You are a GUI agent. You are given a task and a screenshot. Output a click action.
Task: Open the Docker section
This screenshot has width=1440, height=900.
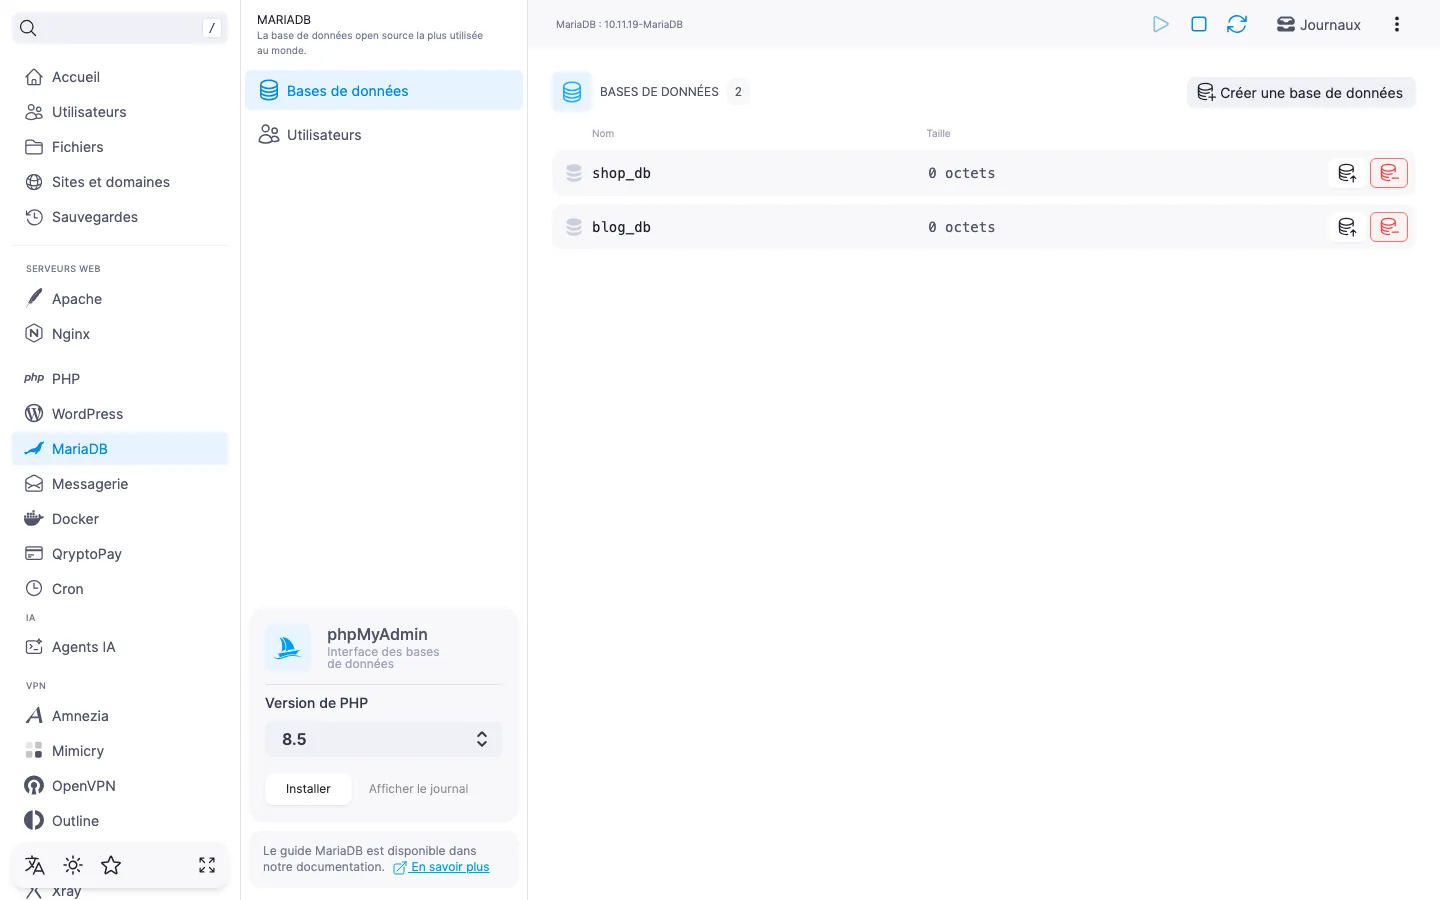120,519
